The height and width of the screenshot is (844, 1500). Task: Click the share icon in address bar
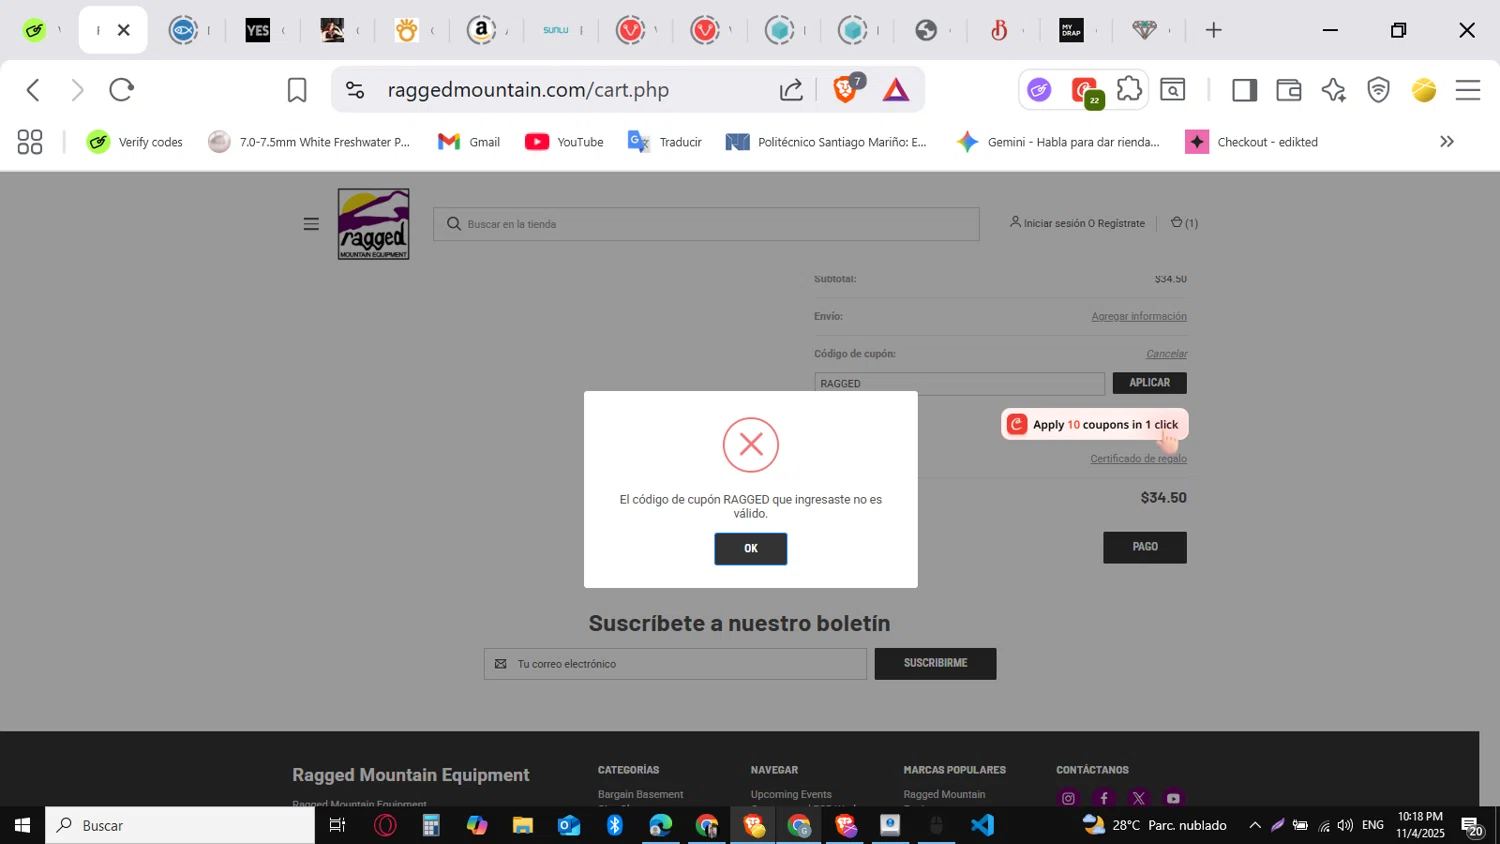click(x=791, y=90)
